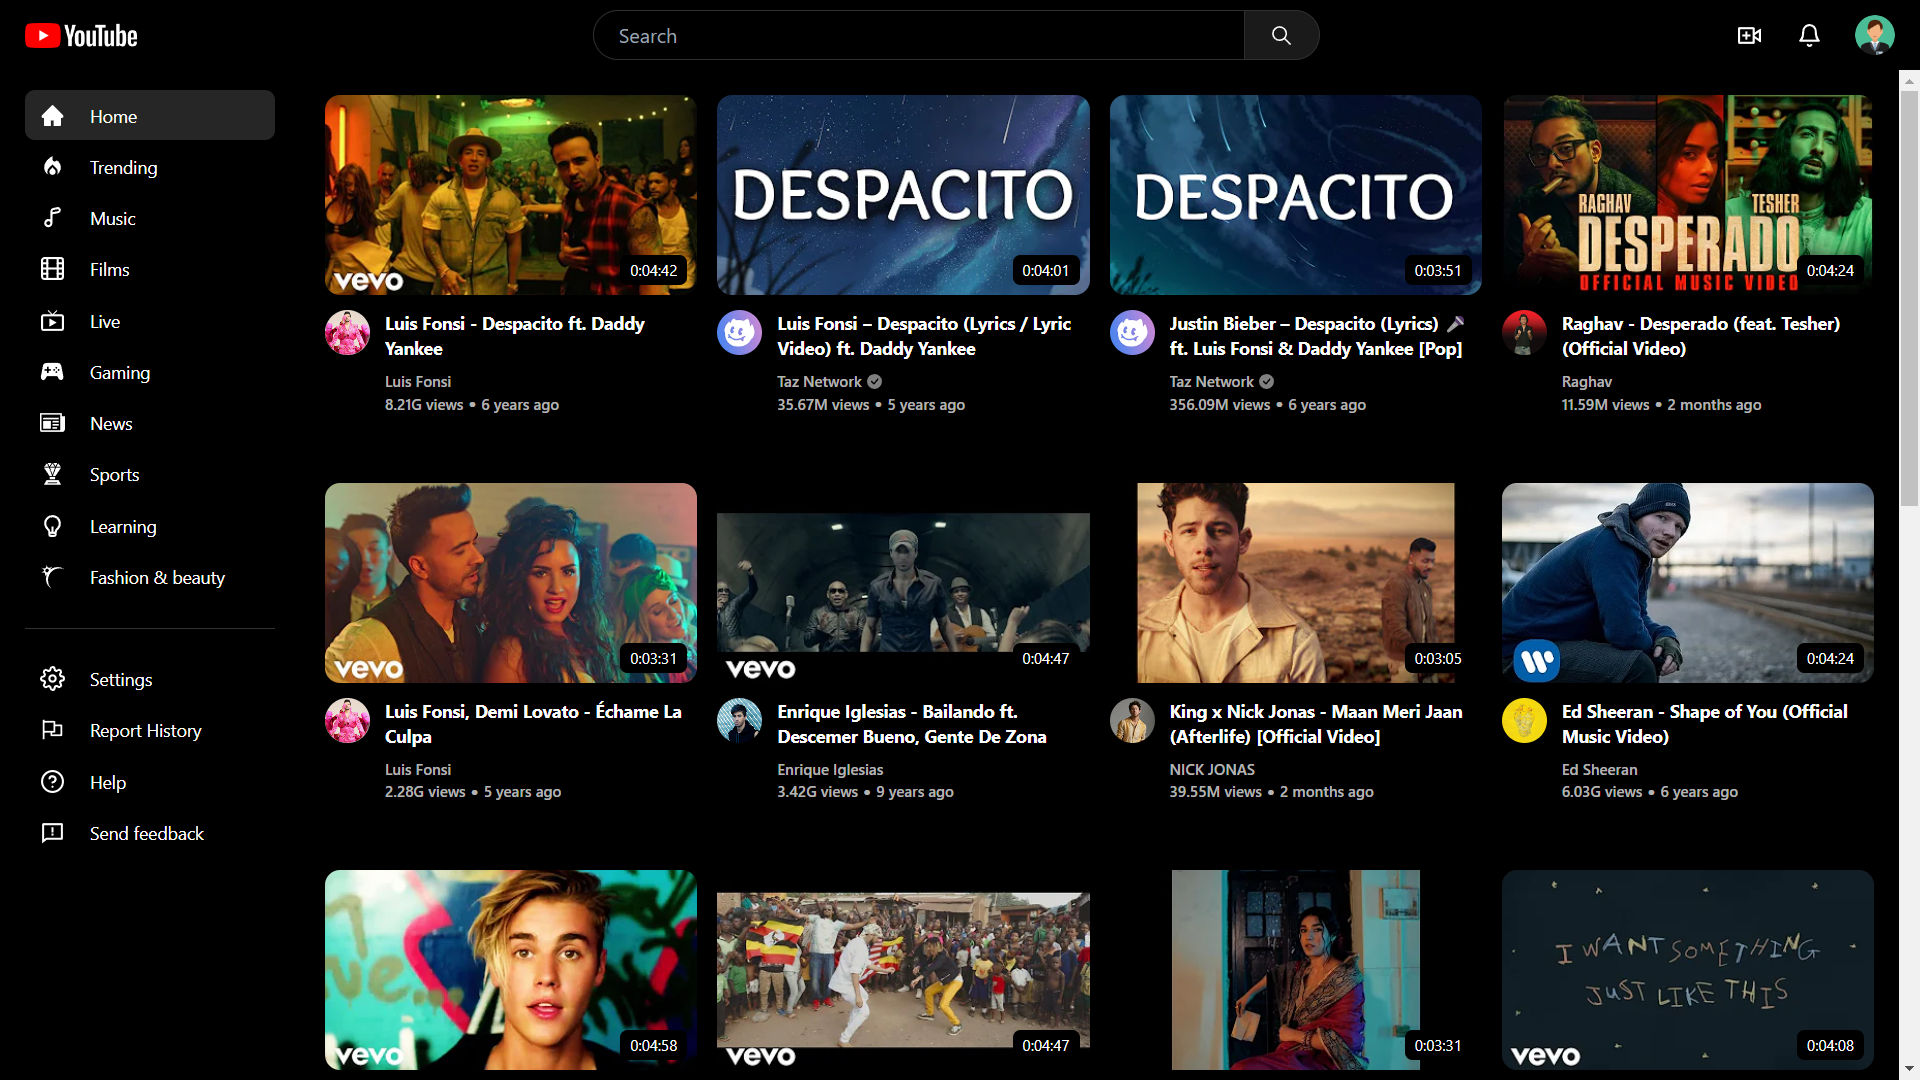Image resolution: width=1920 pixels, height=1080 pixels.
Task: Click the Ed Sheeran channel name text
Action: 1599,770
